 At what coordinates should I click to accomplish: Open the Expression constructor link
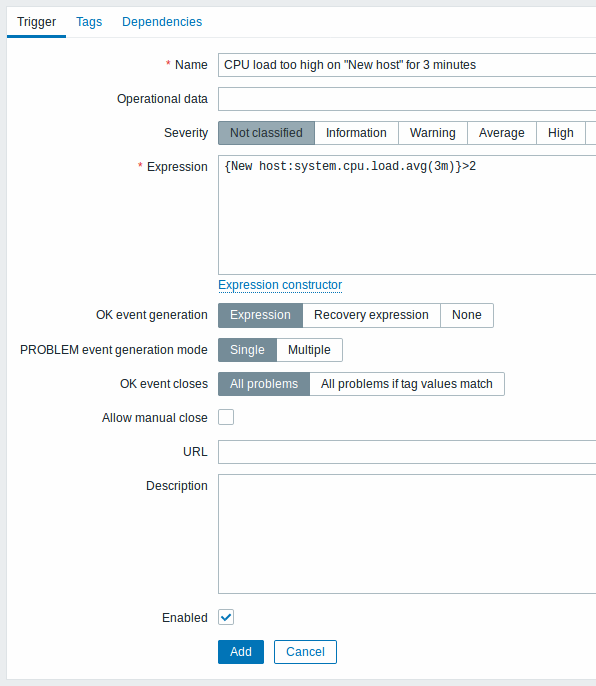tap(280, 285)
